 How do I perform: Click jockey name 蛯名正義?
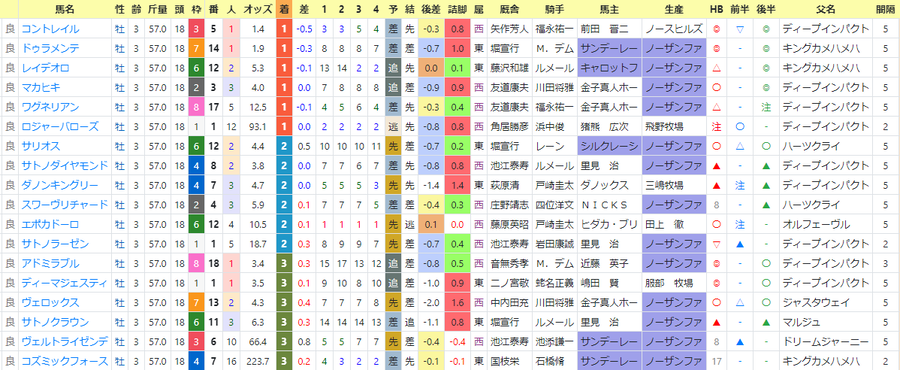(554, 283)
